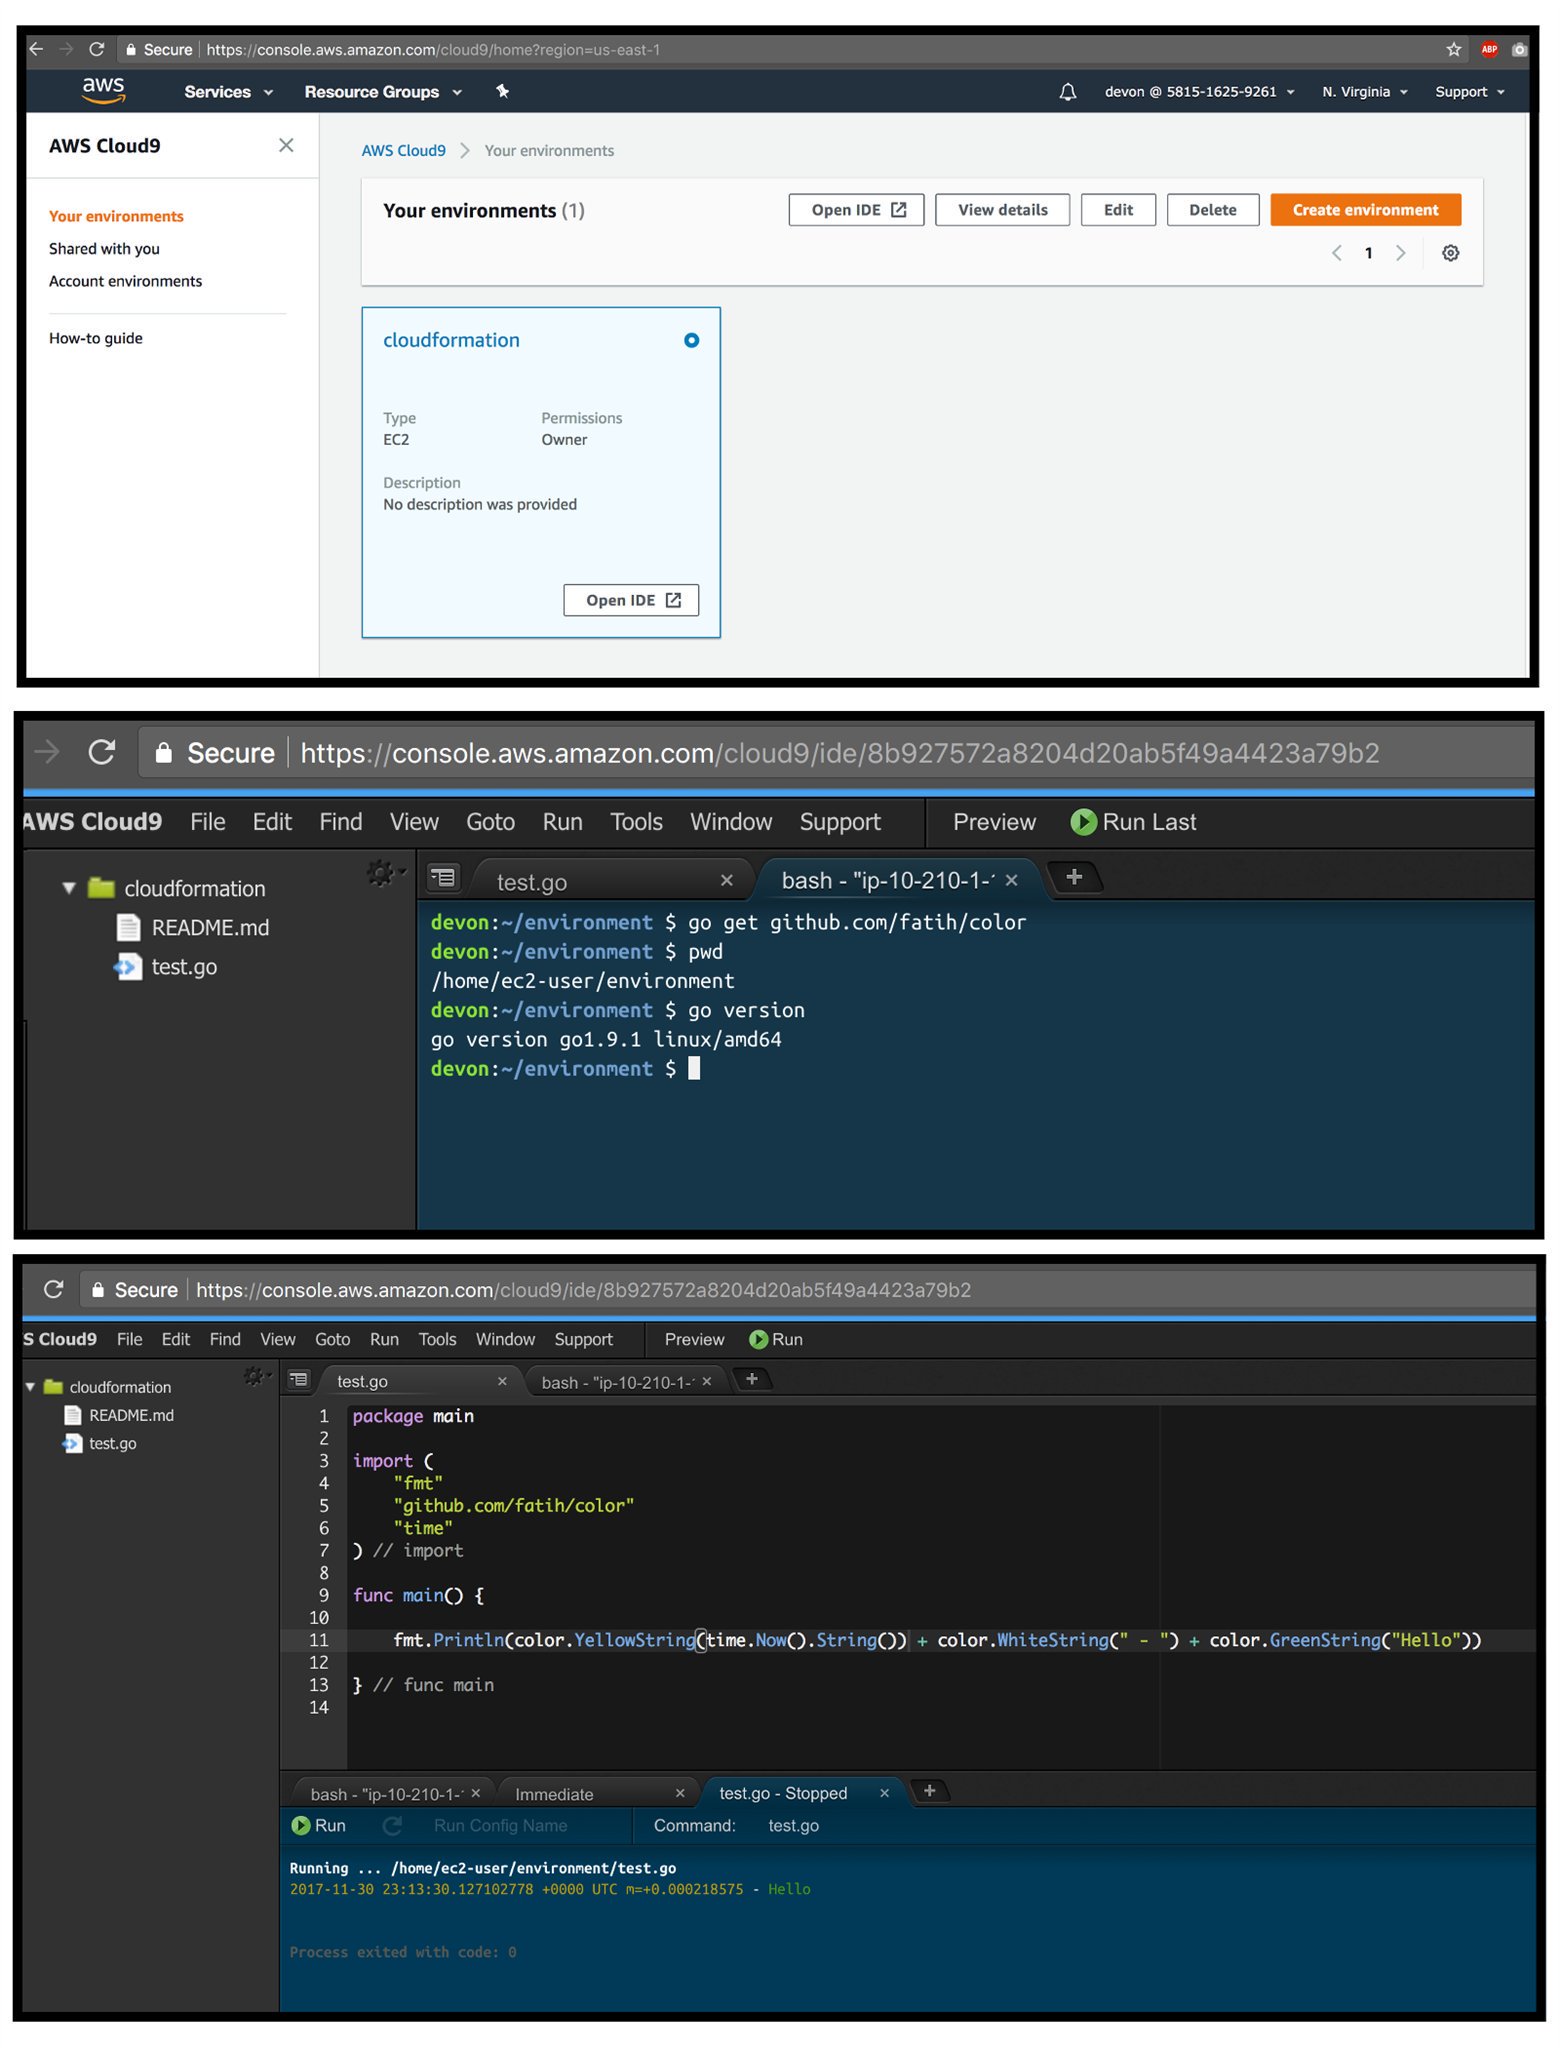The width and height of the screenshot is (1560, 2048).
Task: Add a new tab with the plus in Run Last IDE
Action: tap(1074, 877)
